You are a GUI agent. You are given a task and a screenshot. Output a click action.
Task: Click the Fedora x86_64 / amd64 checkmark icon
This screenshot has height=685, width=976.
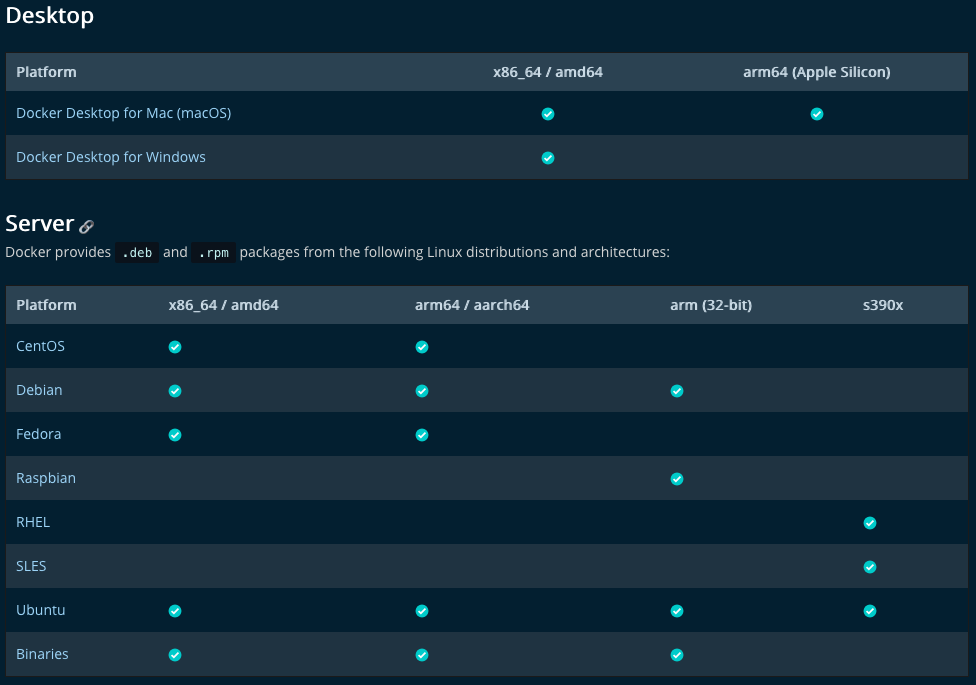[175, 435]
